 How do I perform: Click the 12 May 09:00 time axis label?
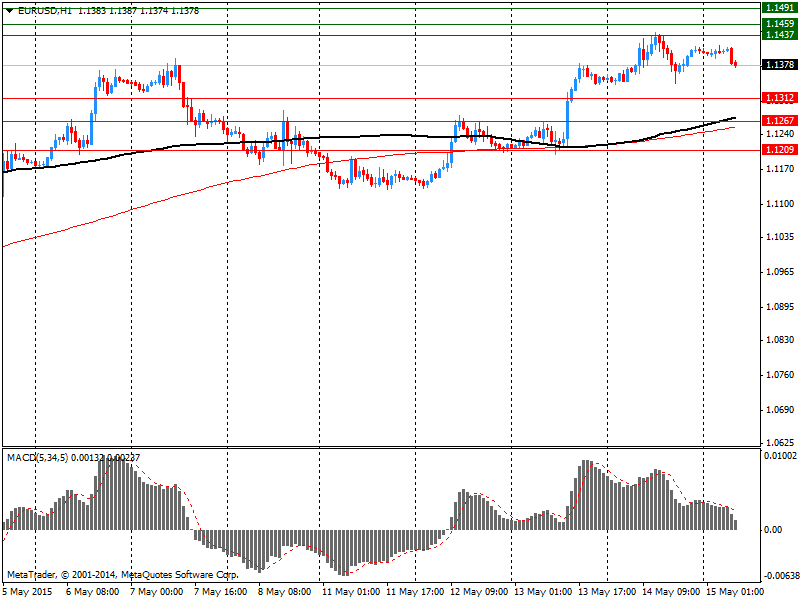click(x=479, y=592)
